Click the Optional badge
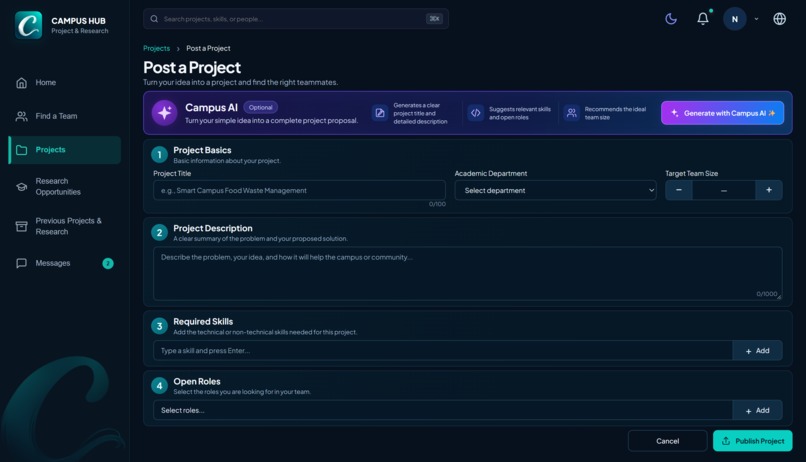Screen dimensions: 806x462 [x=261, y=107]
